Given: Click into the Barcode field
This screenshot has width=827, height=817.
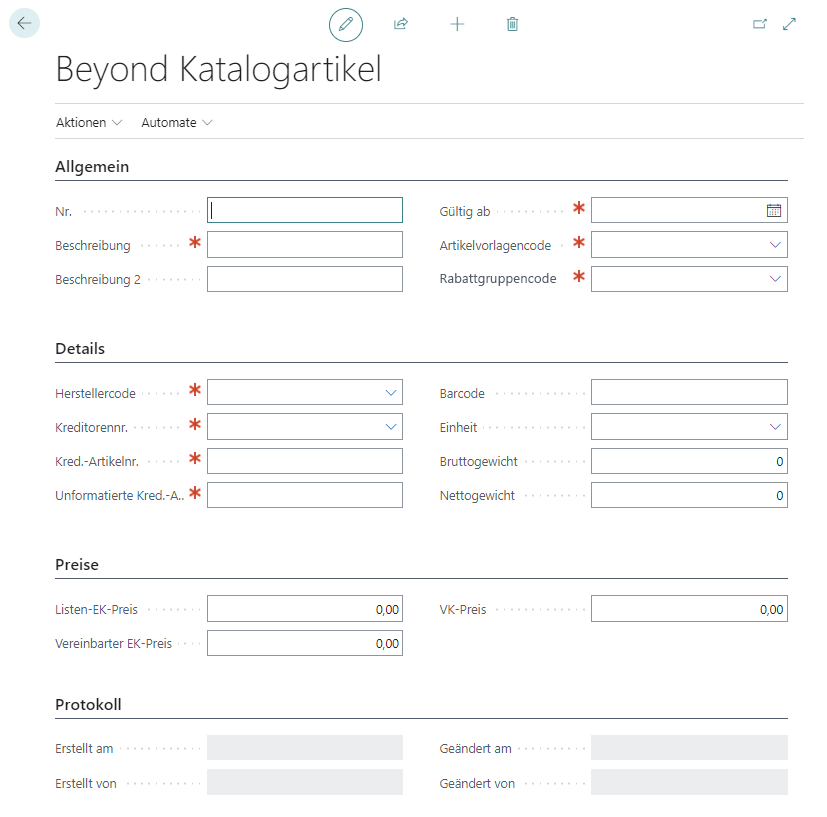Looking at the screenshot, I should (x=689, y=392).
